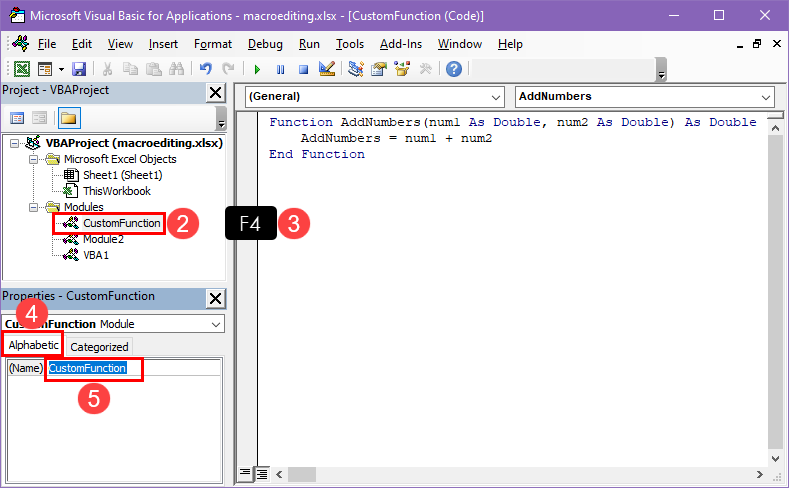Select Module2 in the Modules folder
789x488 pixels.
click(x=103, y=239)
